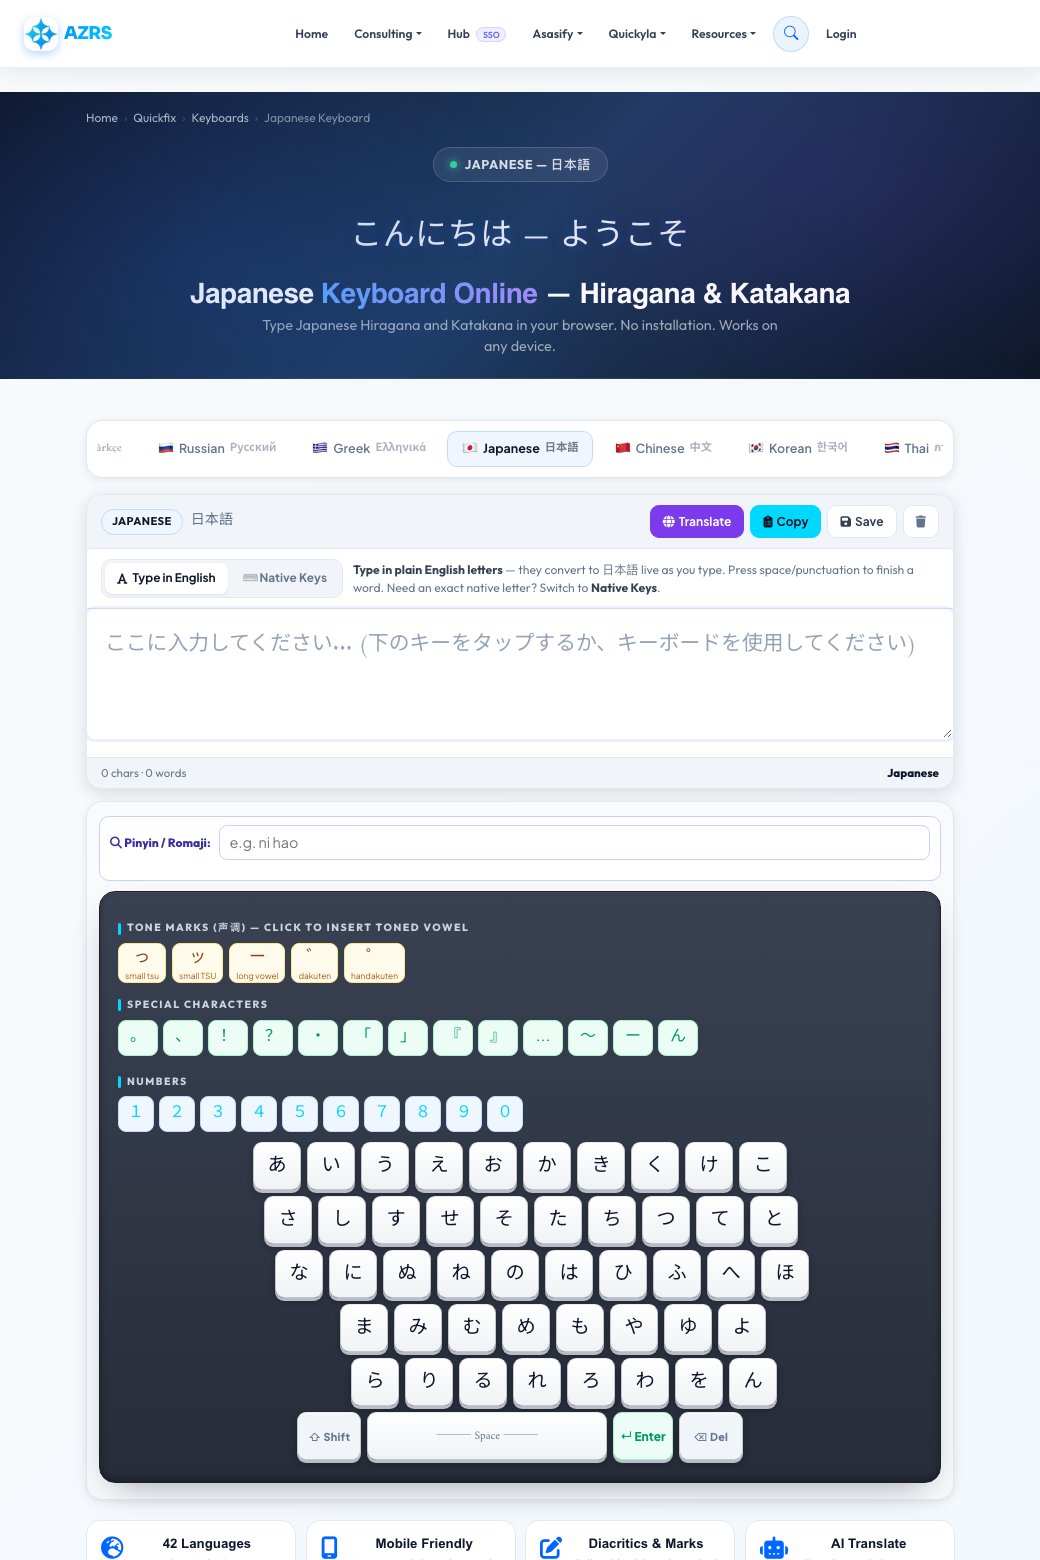Insert the small tsu tone key

(x=142, y=963)
